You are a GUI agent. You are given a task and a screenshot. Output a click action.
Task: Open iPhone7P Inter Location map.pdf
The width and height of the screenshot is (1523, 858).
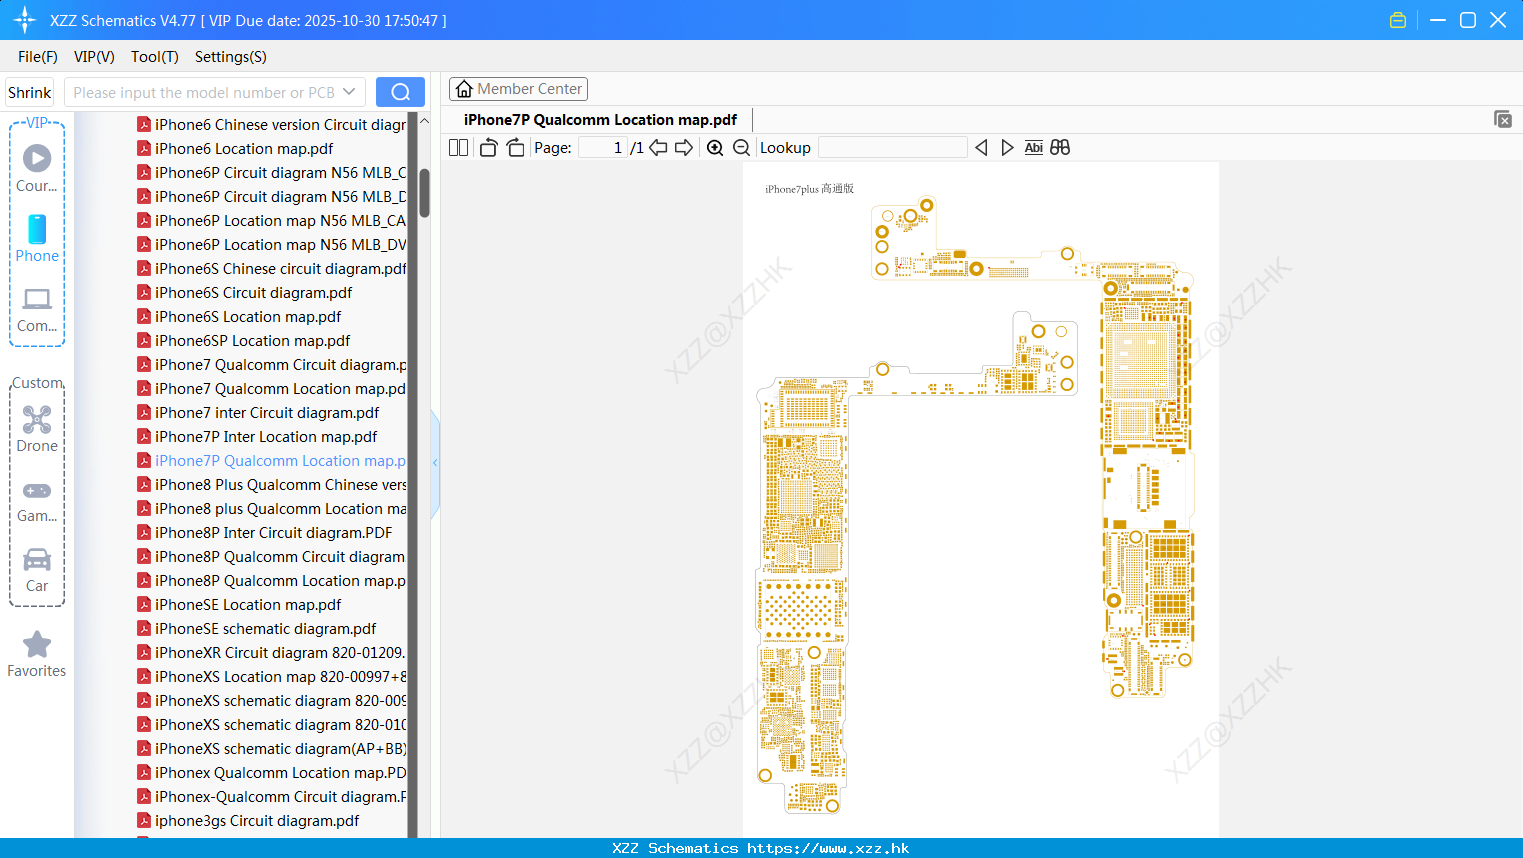(x=257, y=437)
